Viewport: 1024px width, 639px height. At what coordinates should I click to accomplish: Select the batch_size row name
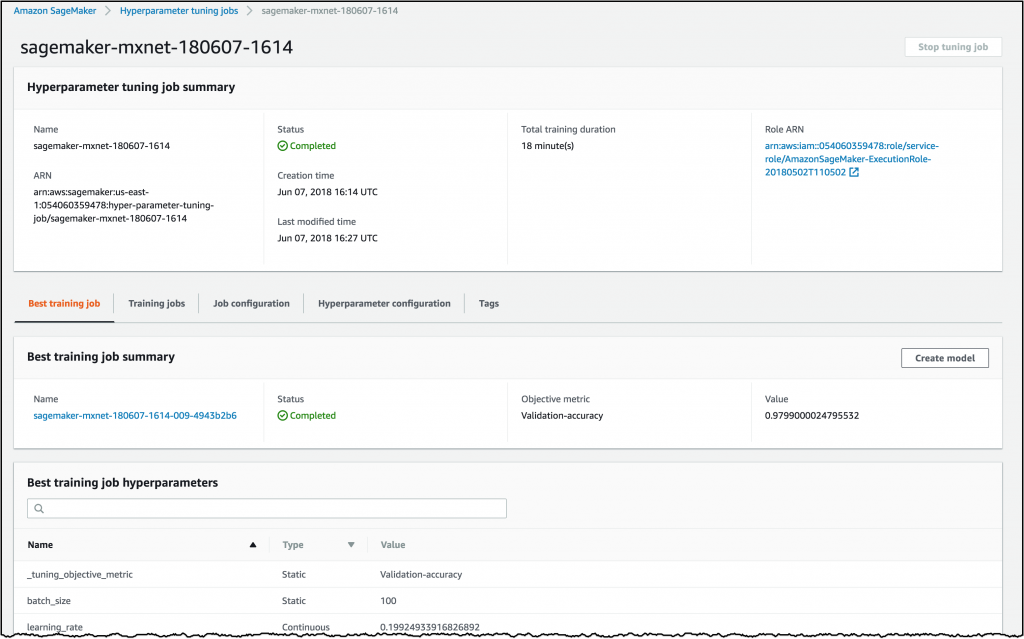pyautogui.click(x=49, y=601)
